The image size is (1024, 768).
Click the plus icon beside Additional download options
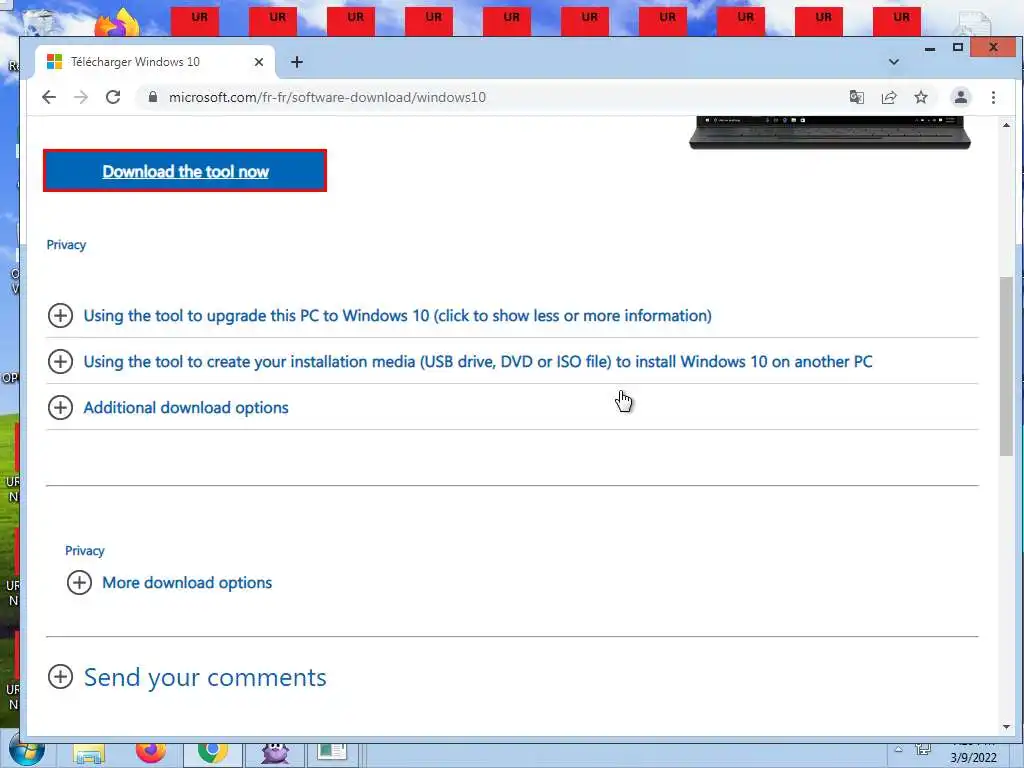coord(60,408)
